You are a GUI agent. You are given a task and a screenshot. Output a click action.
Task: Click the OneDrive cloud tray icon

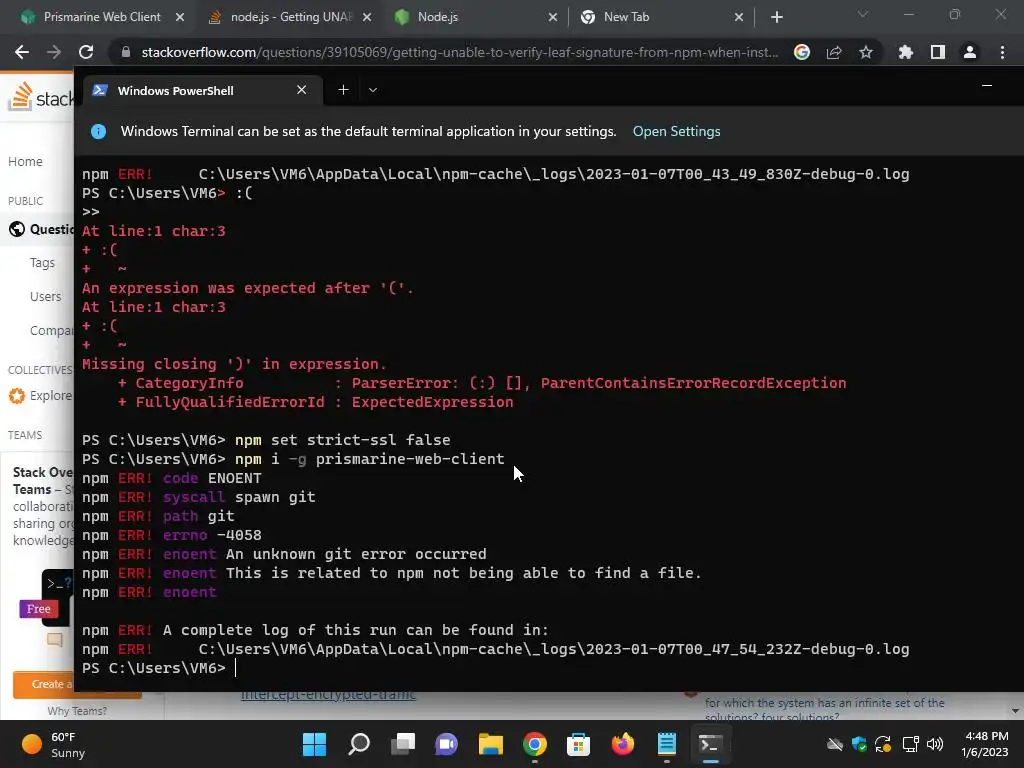click(835, 744)
